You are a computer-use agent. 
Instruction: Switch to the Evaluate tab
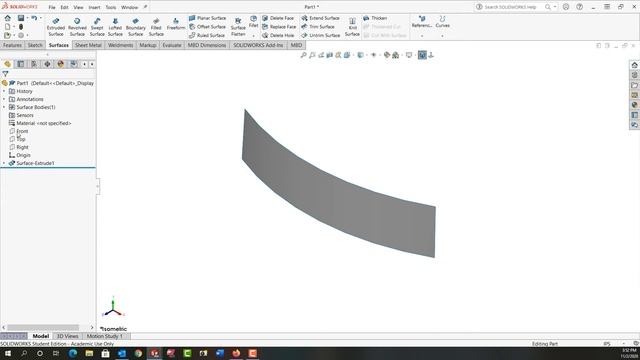[x=172, y=45]
